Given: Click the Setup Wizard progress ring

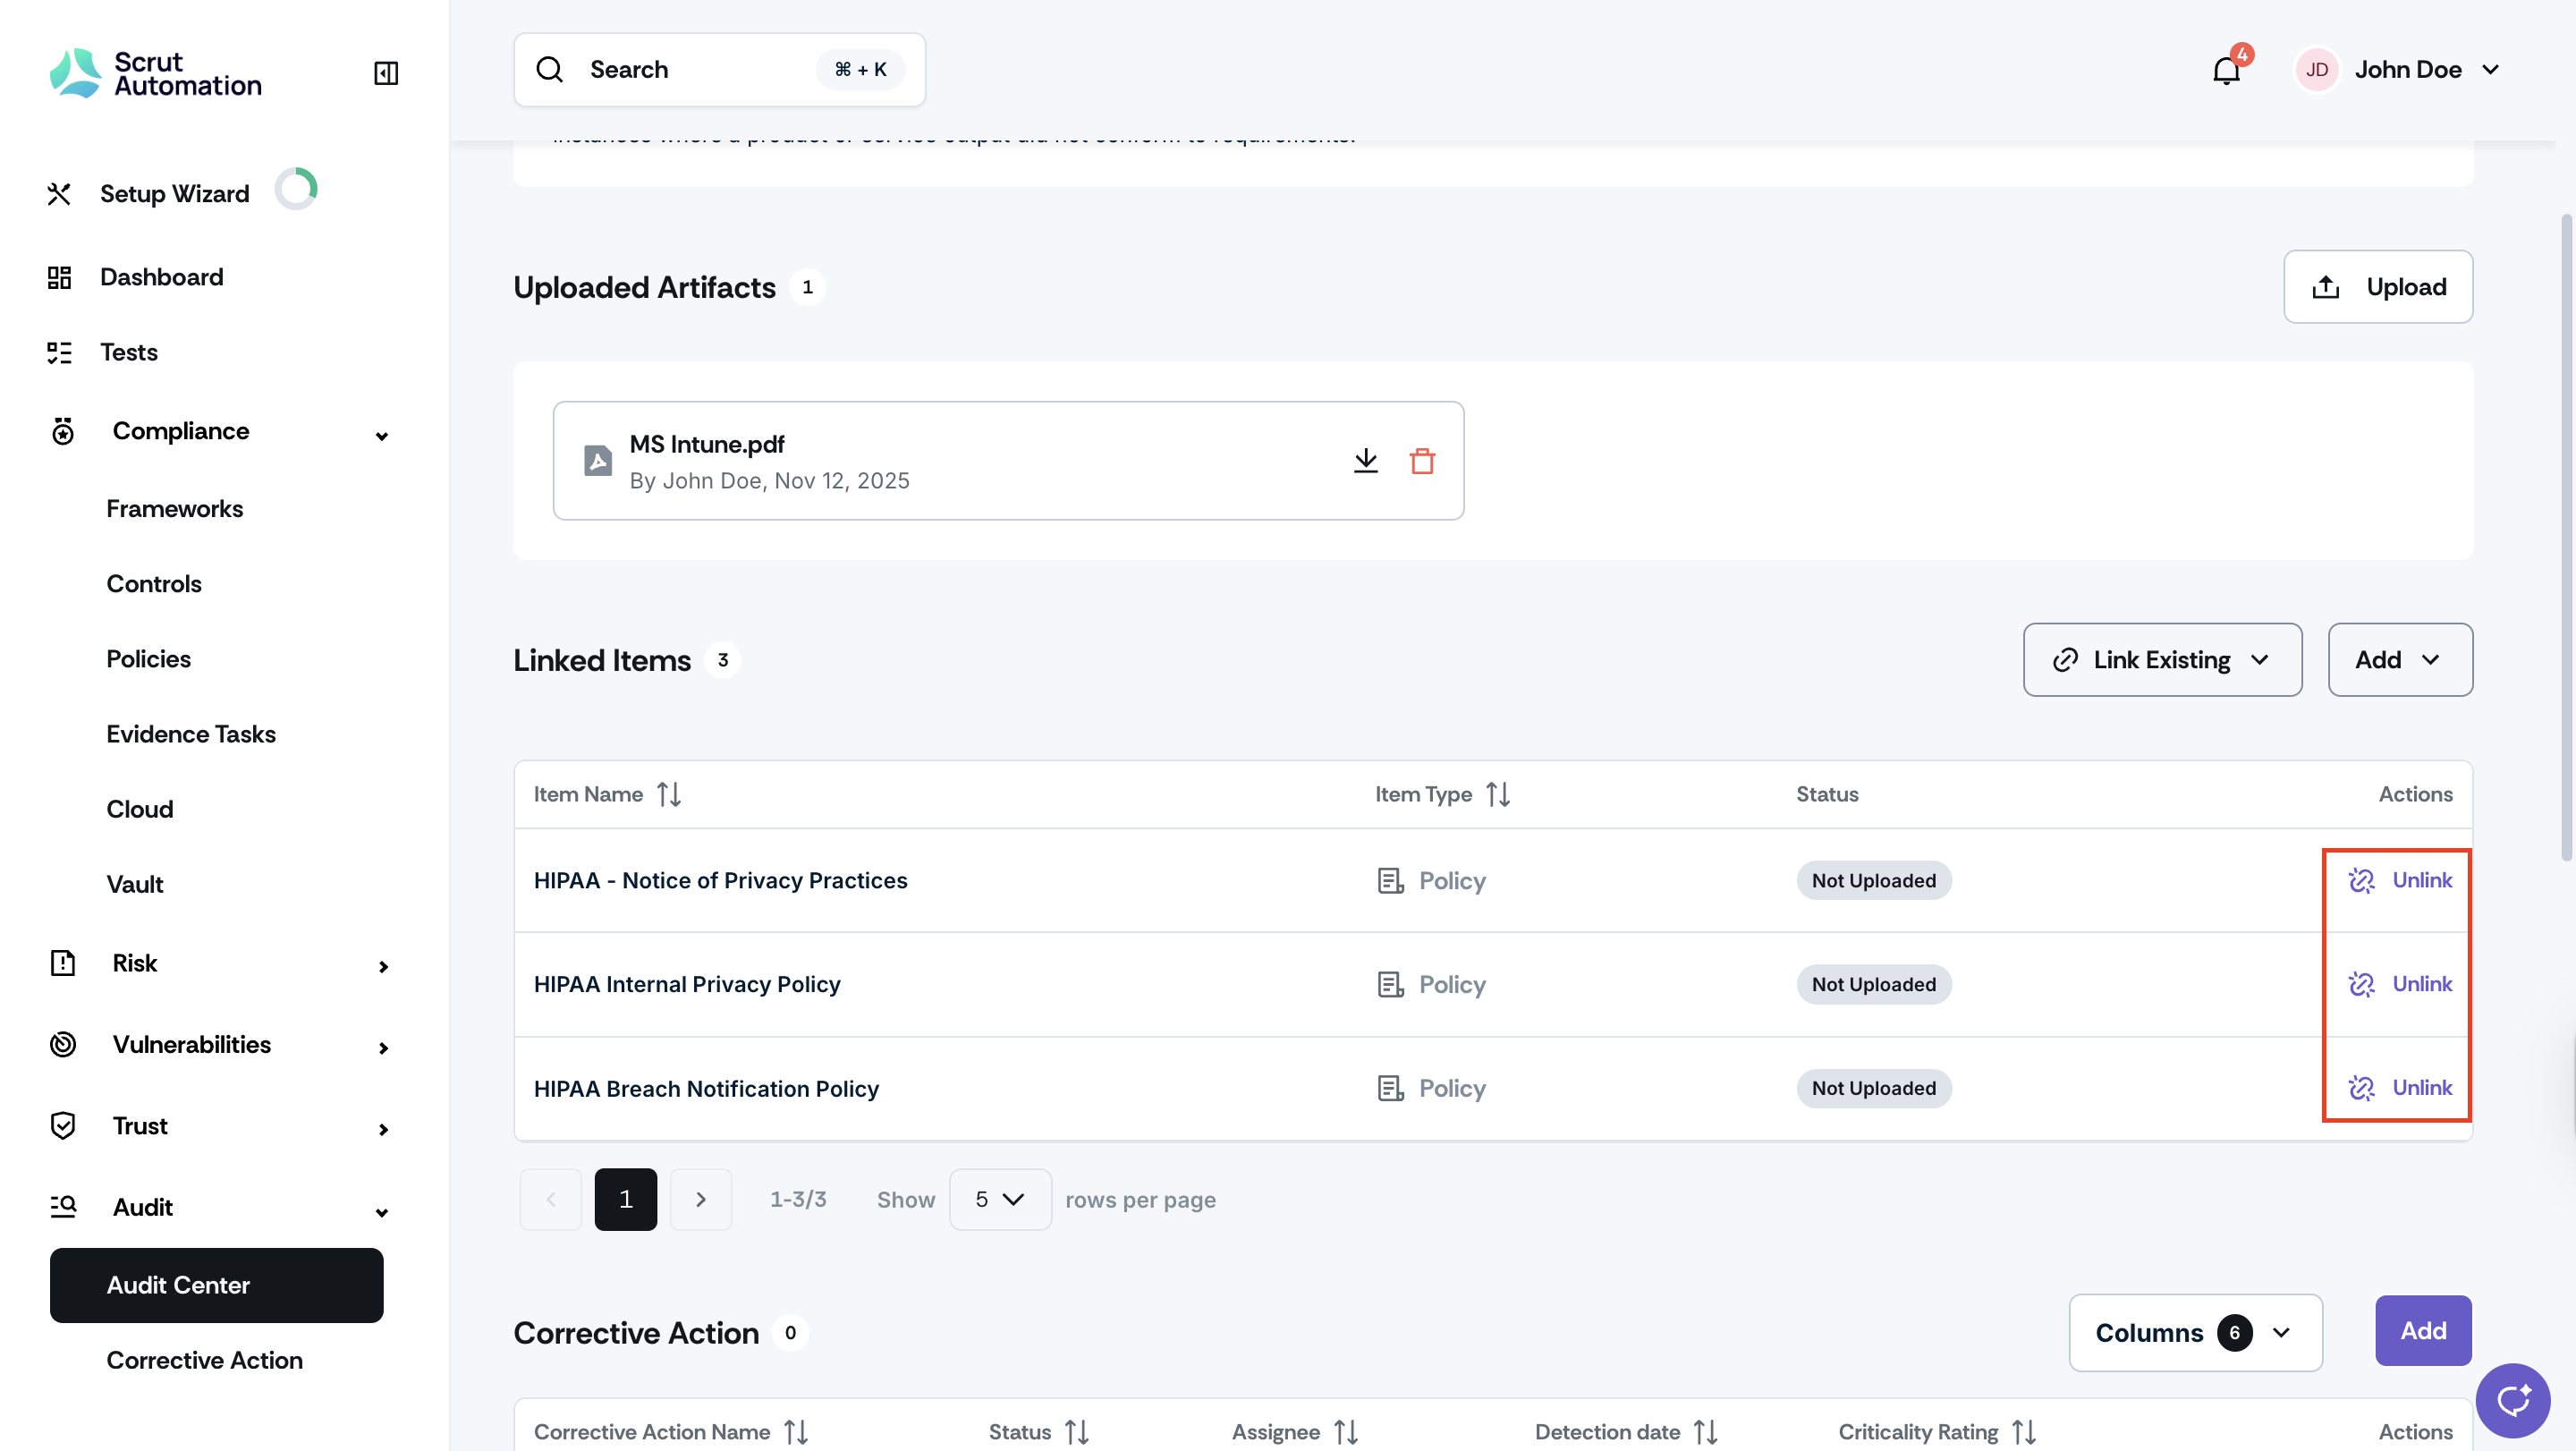Looking at the screenshot, I should 296,190.
